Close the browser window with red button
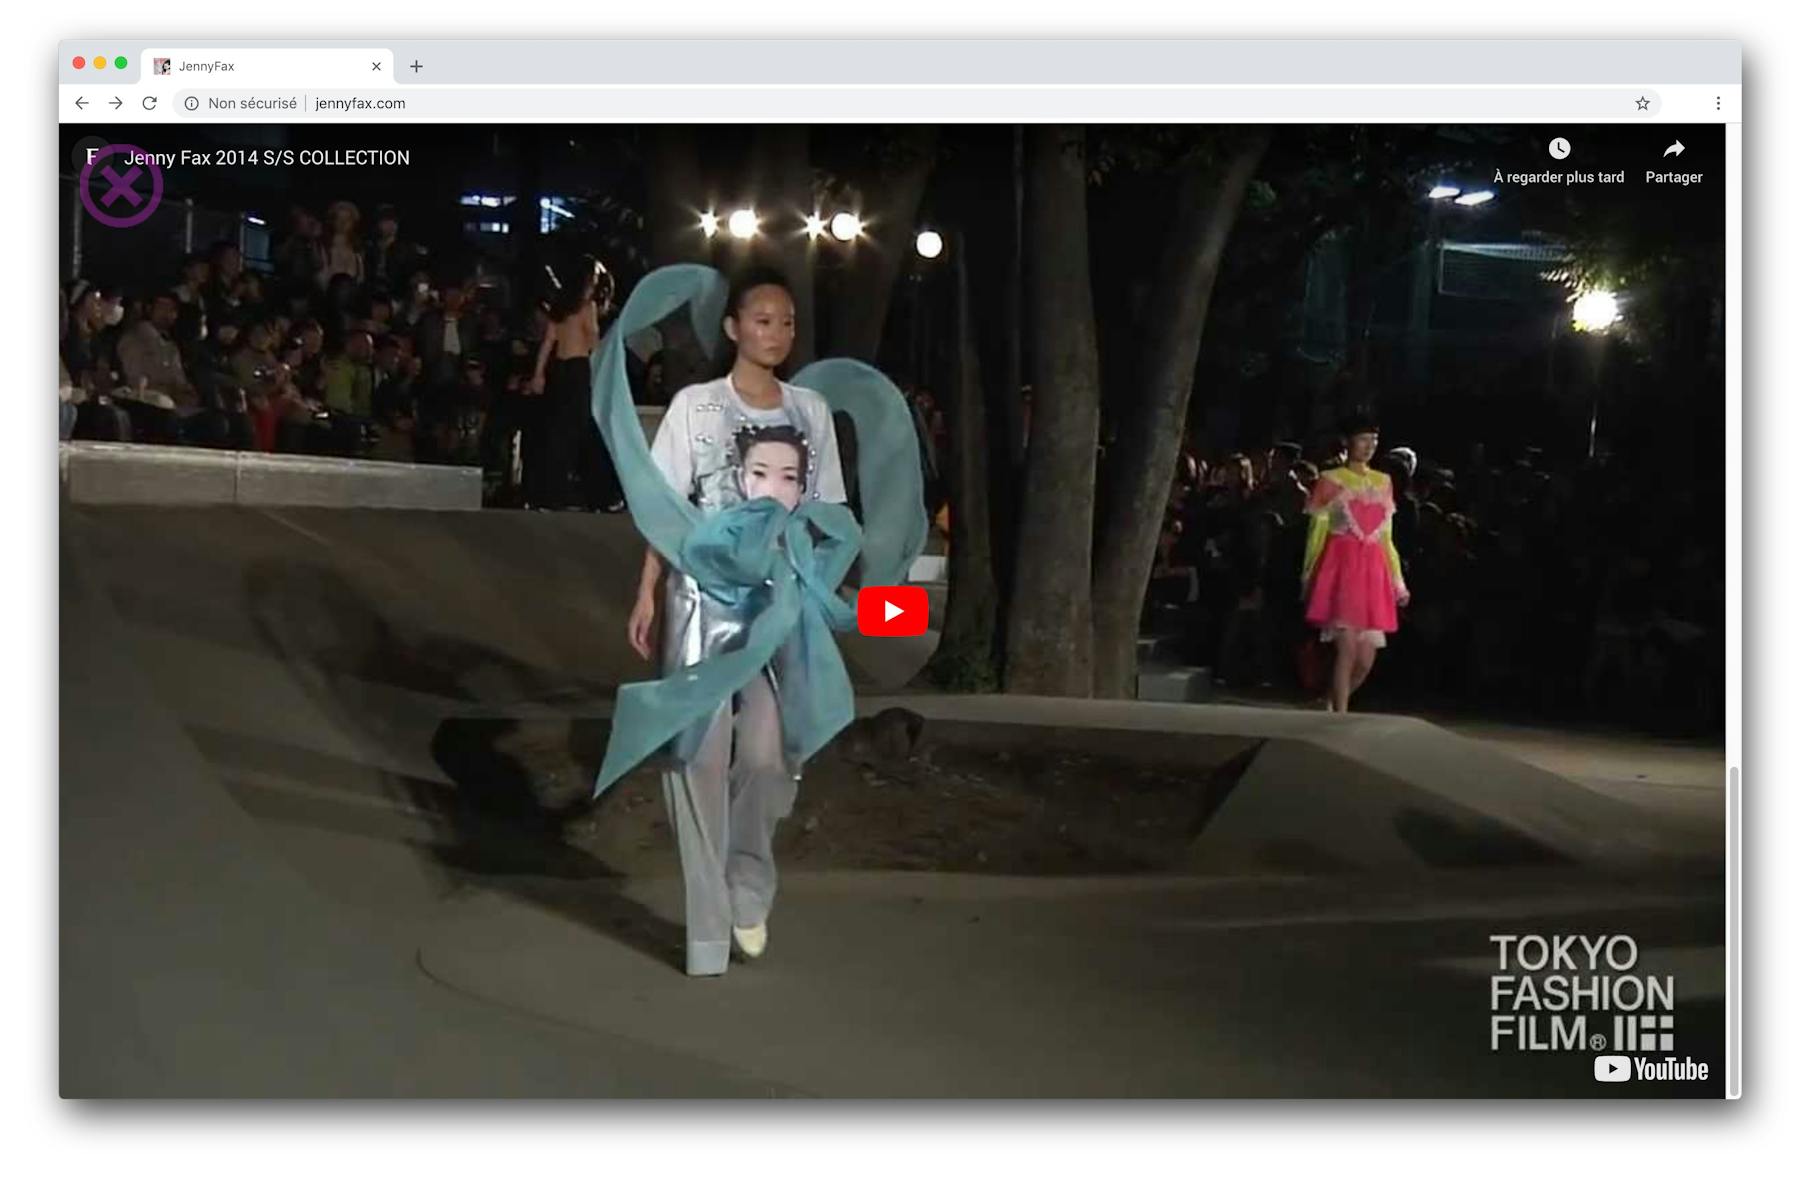Image resolution: width=1800 pixels, height=1177 pixels. [x=79, y=63]
